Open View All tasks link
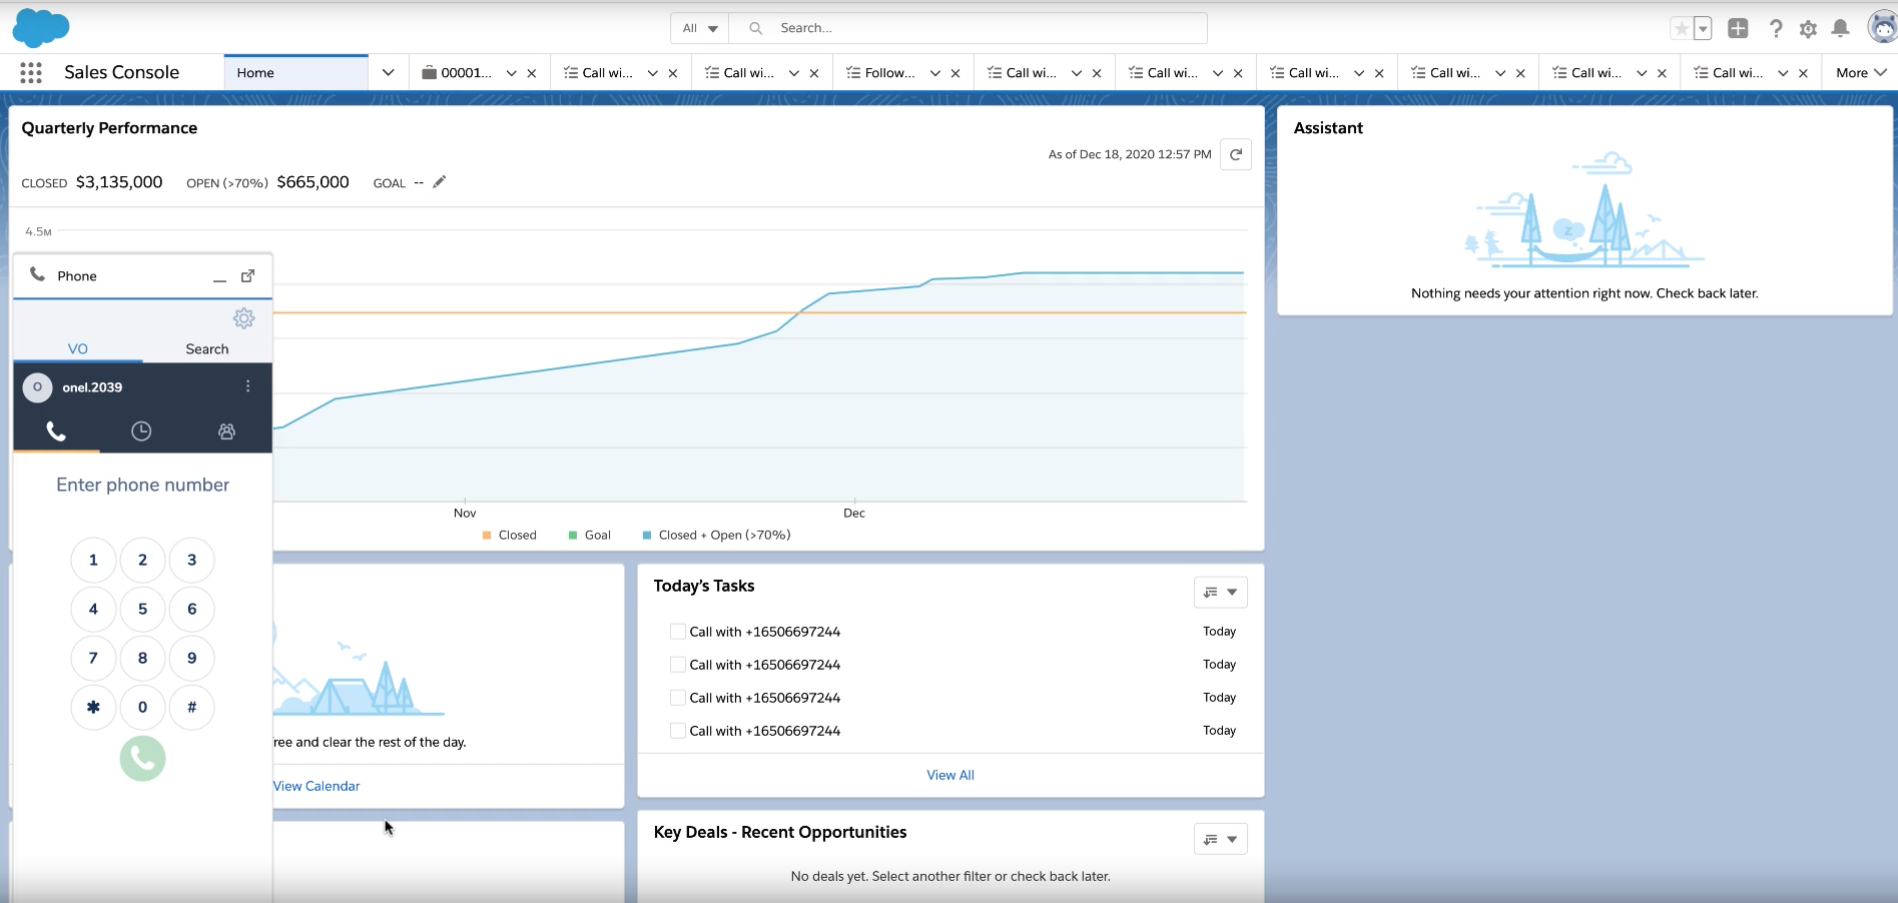This screenshot has height=903, width=1898. [950, 775]
